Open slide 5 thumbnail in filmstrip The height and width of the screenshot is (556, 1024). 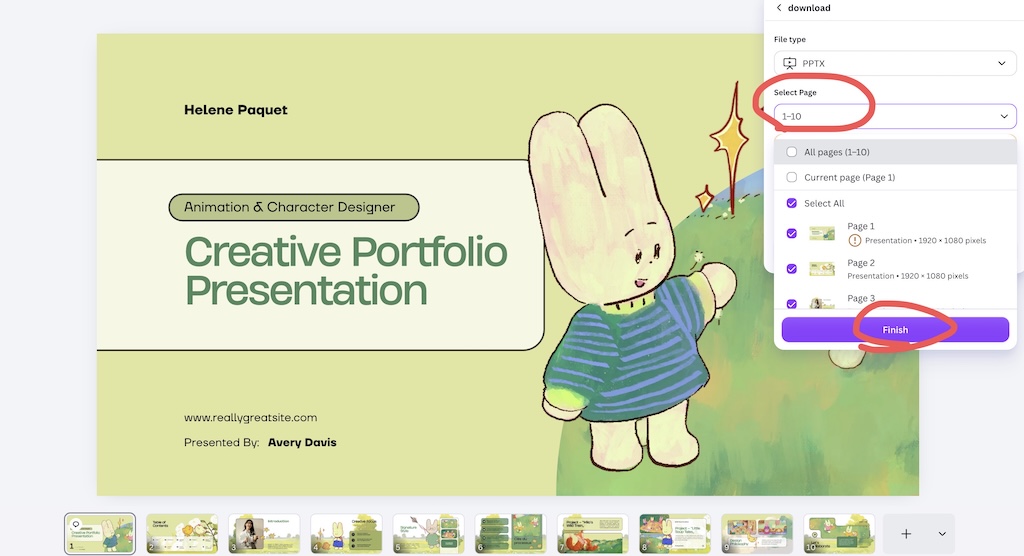(428, 534)
